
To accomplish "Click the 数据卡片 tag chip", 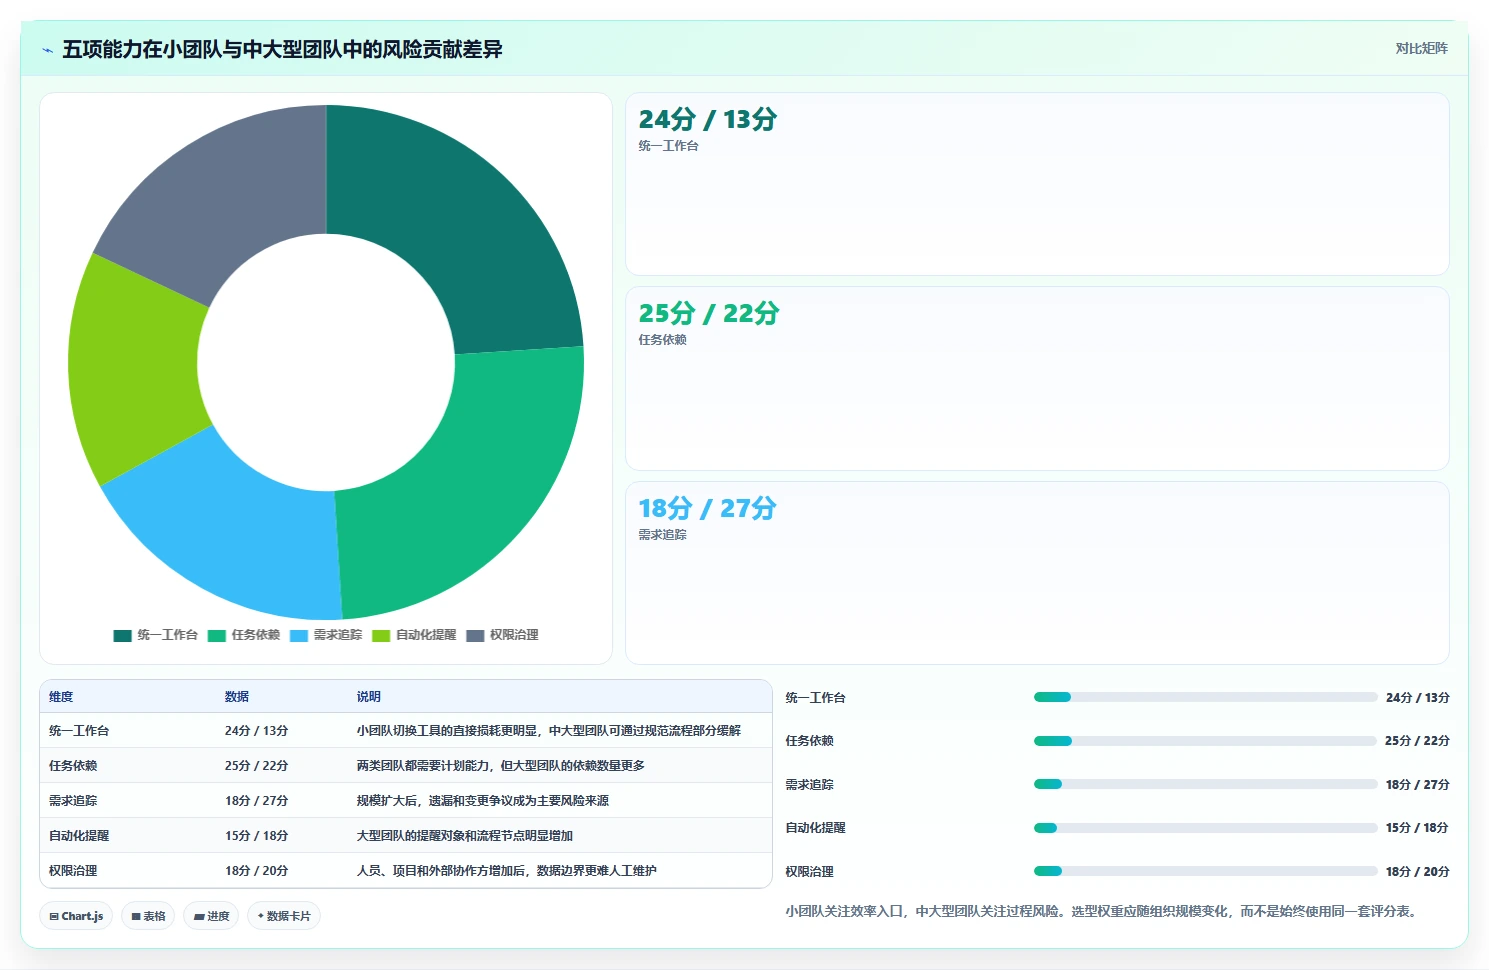I will tap(284, 916).
